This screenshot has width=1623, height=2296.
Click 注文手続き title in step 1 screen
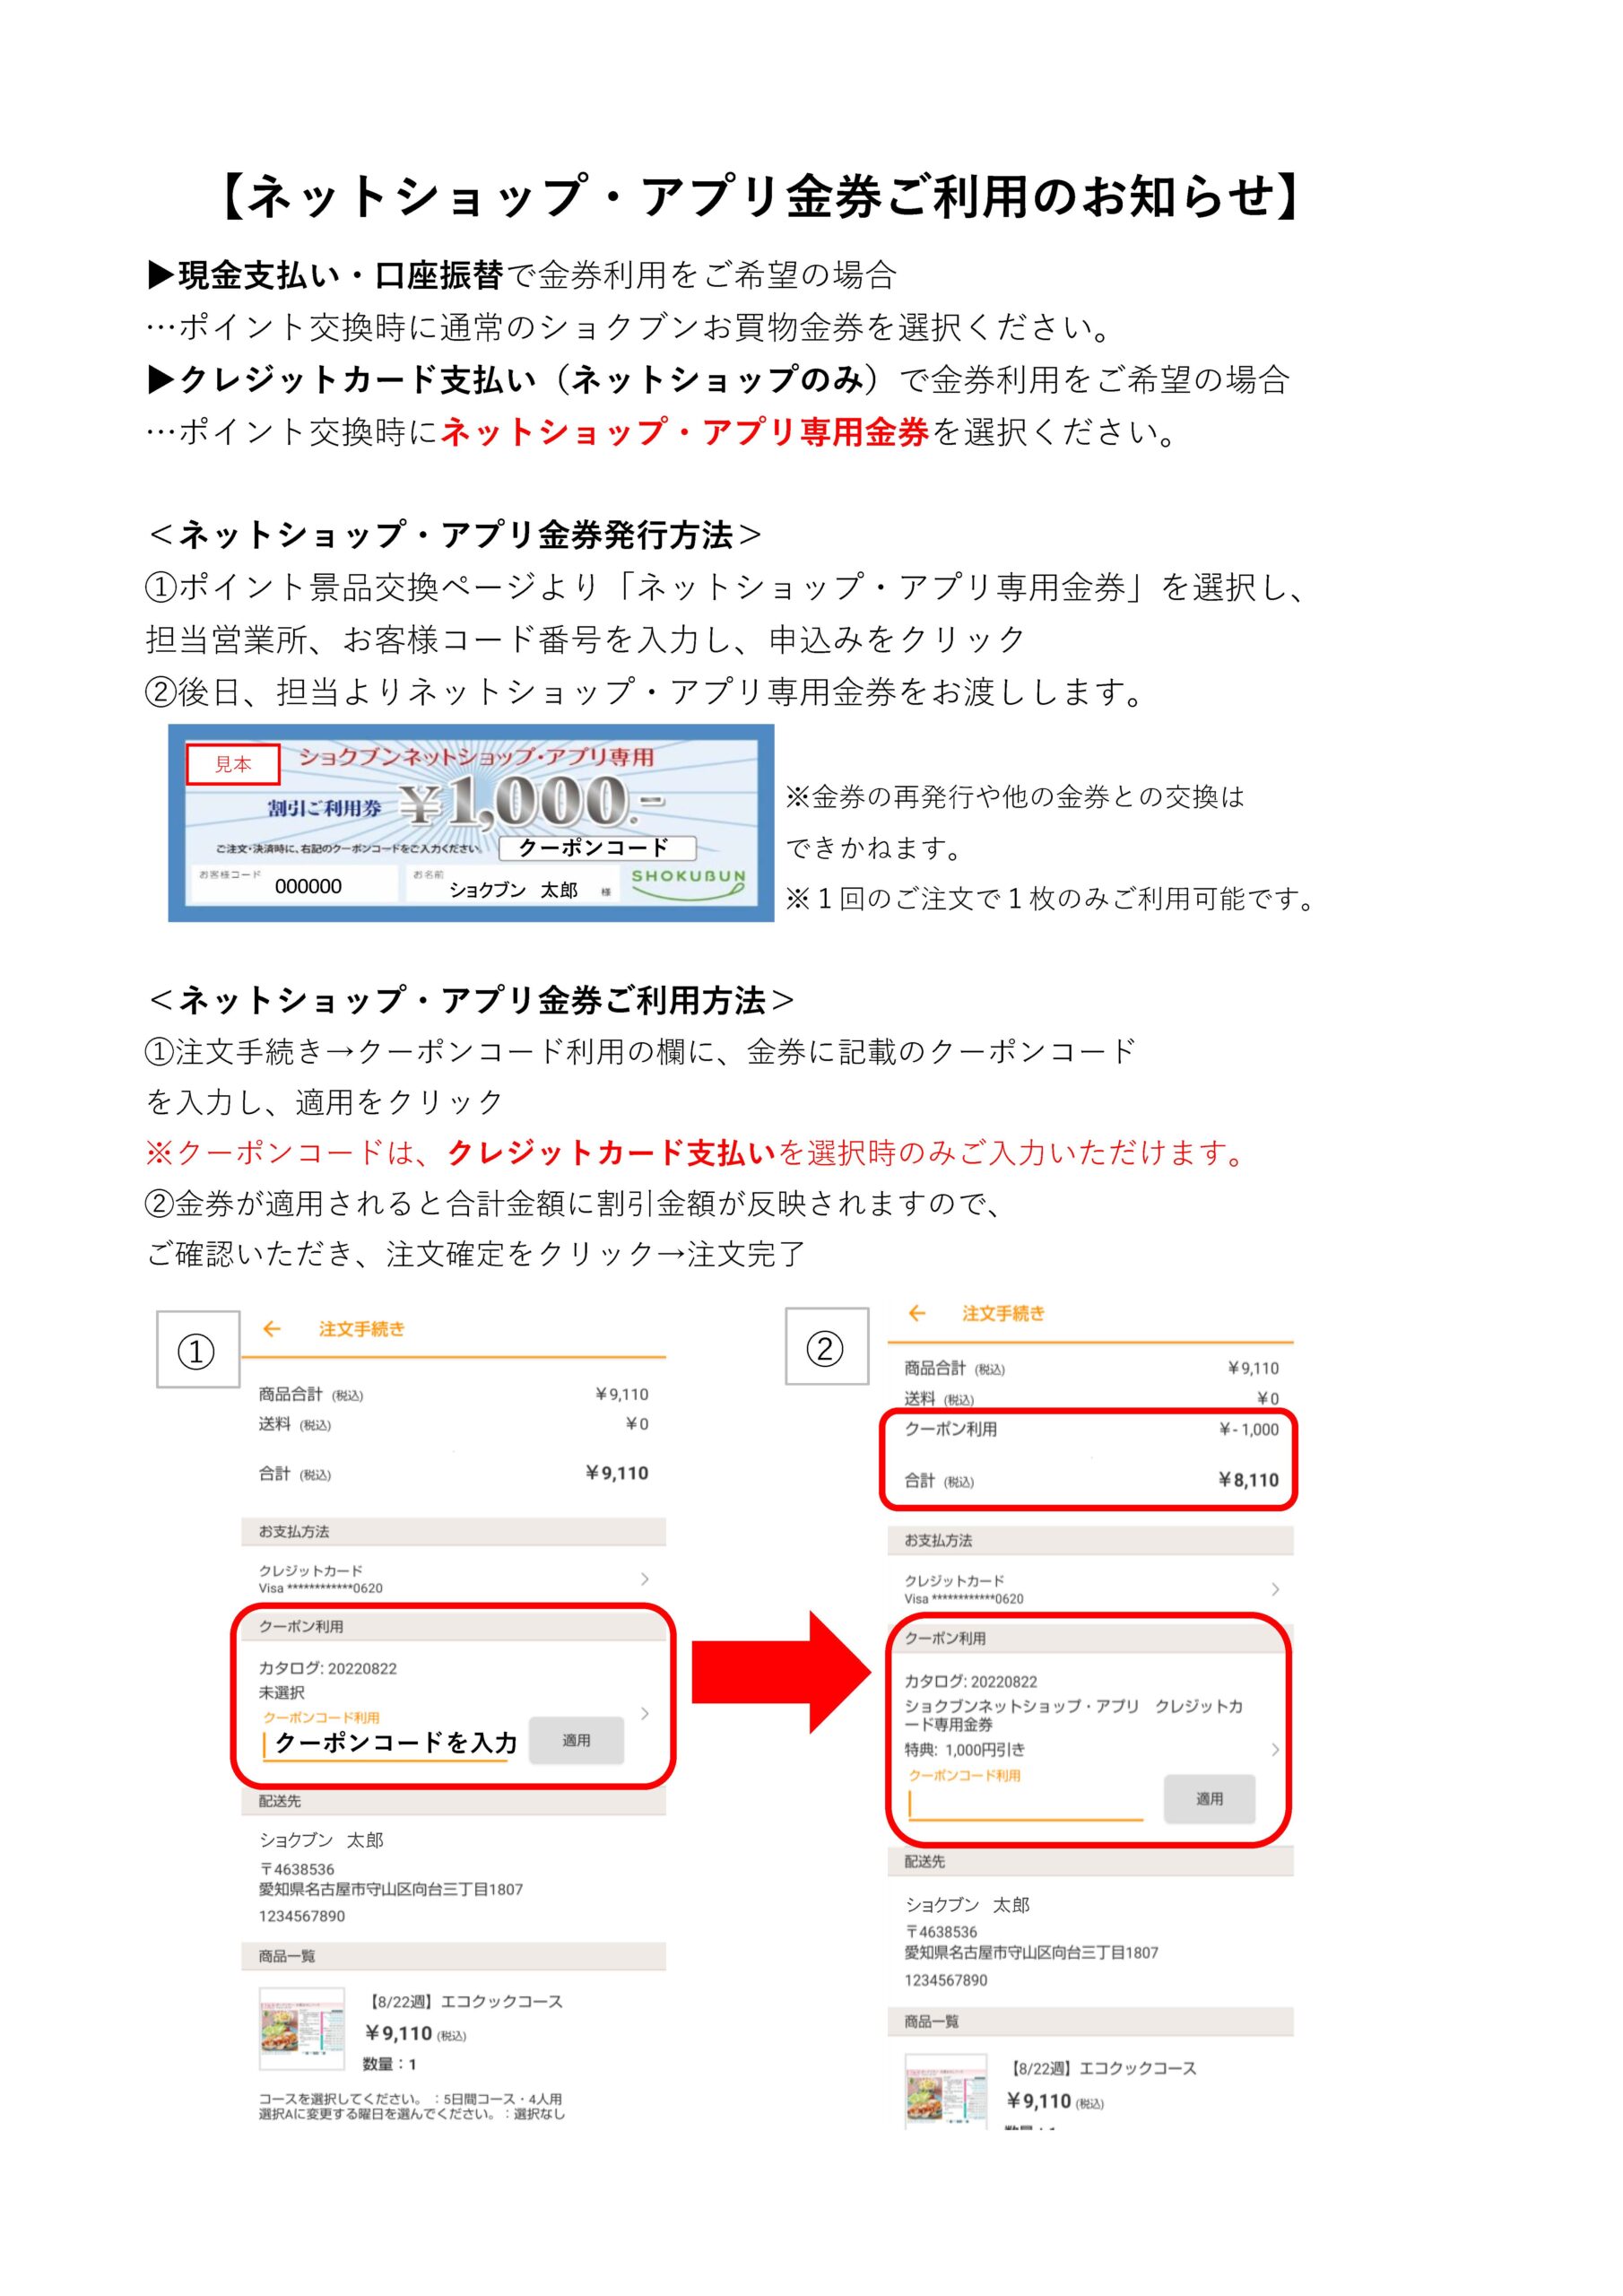coord(361,1329)
